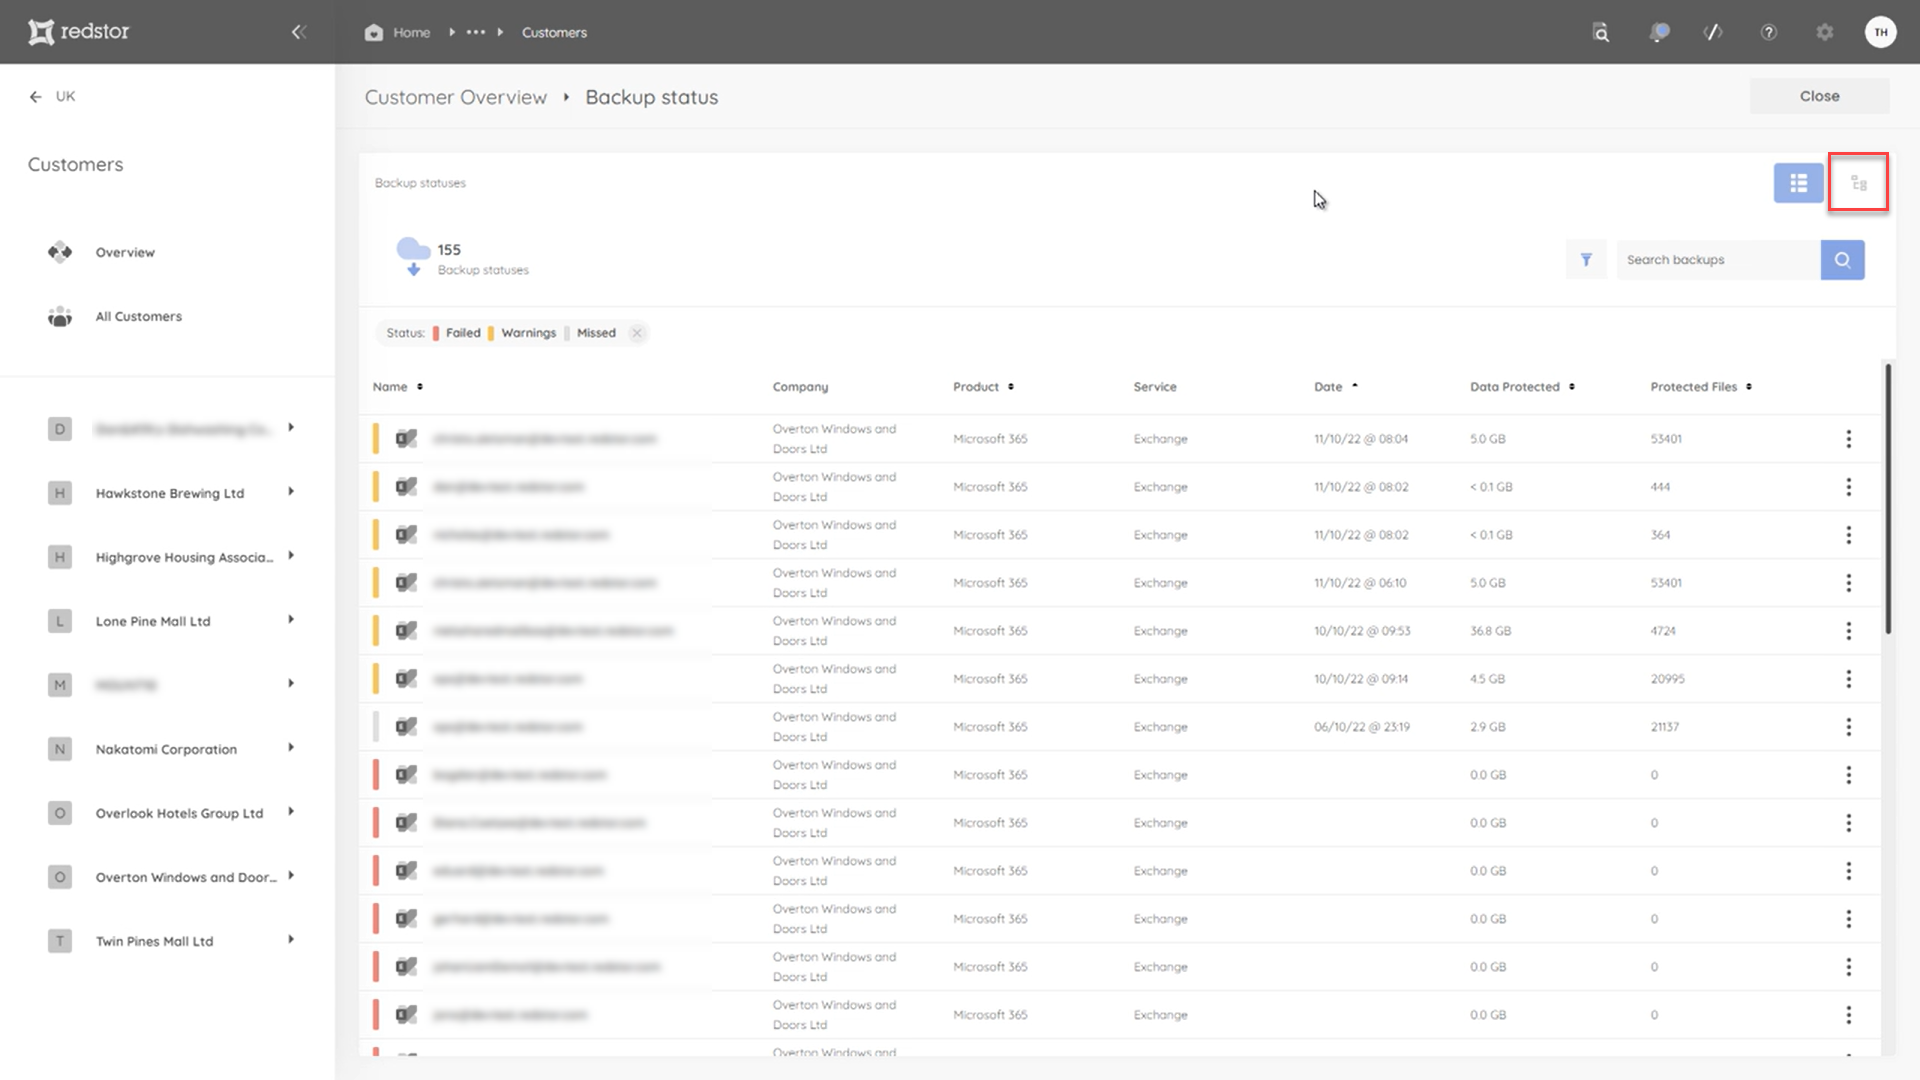Click the All Customers people icon
Viewport: 1920px width, 1080px height.
point(60,317)
